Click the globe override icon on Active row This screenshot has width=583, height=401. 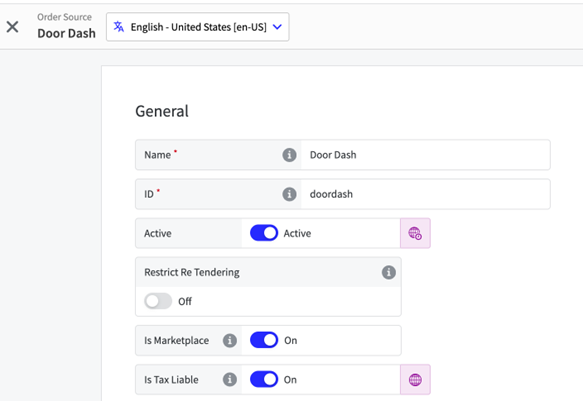[x=415, y=233]
